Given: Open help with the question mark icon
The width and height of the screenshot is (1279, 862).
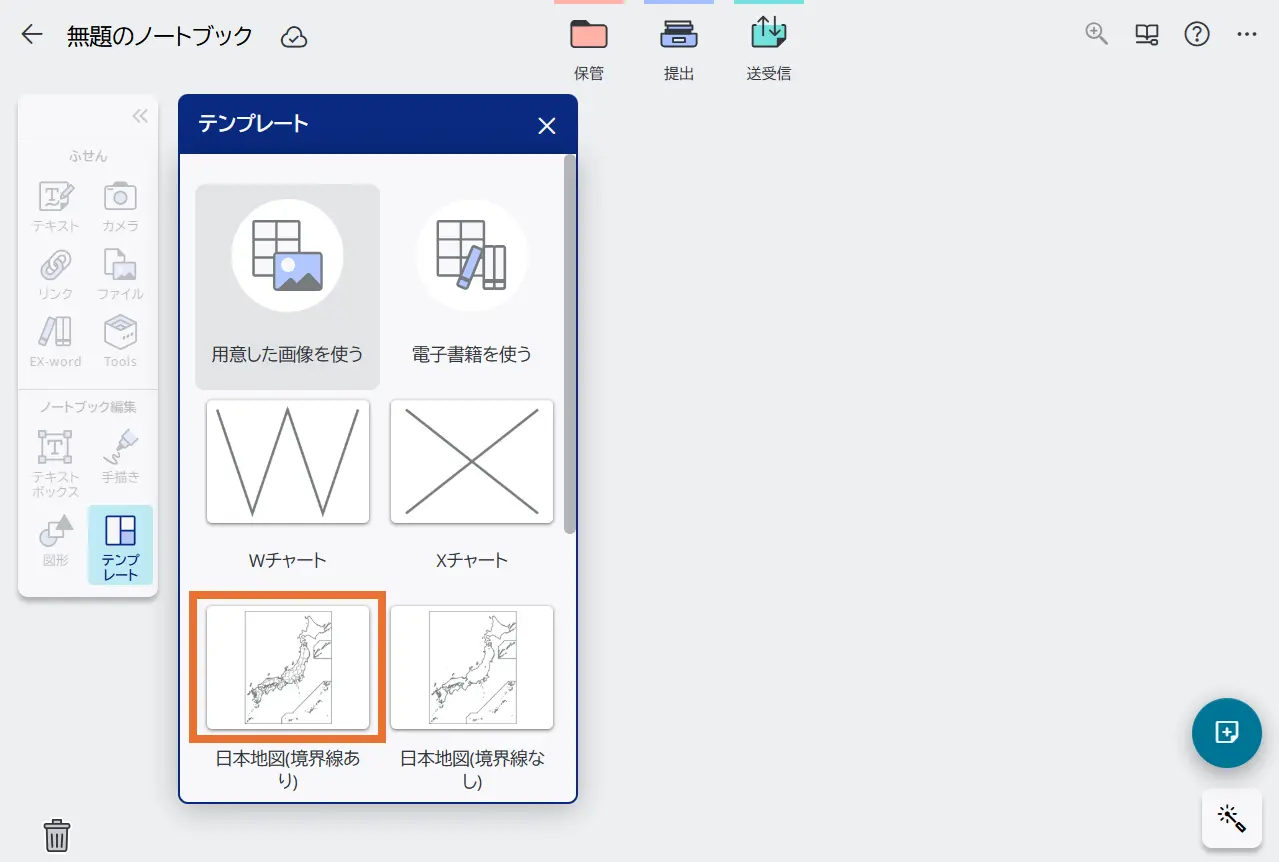Looking at the screenshot, I should [1197, 35].
